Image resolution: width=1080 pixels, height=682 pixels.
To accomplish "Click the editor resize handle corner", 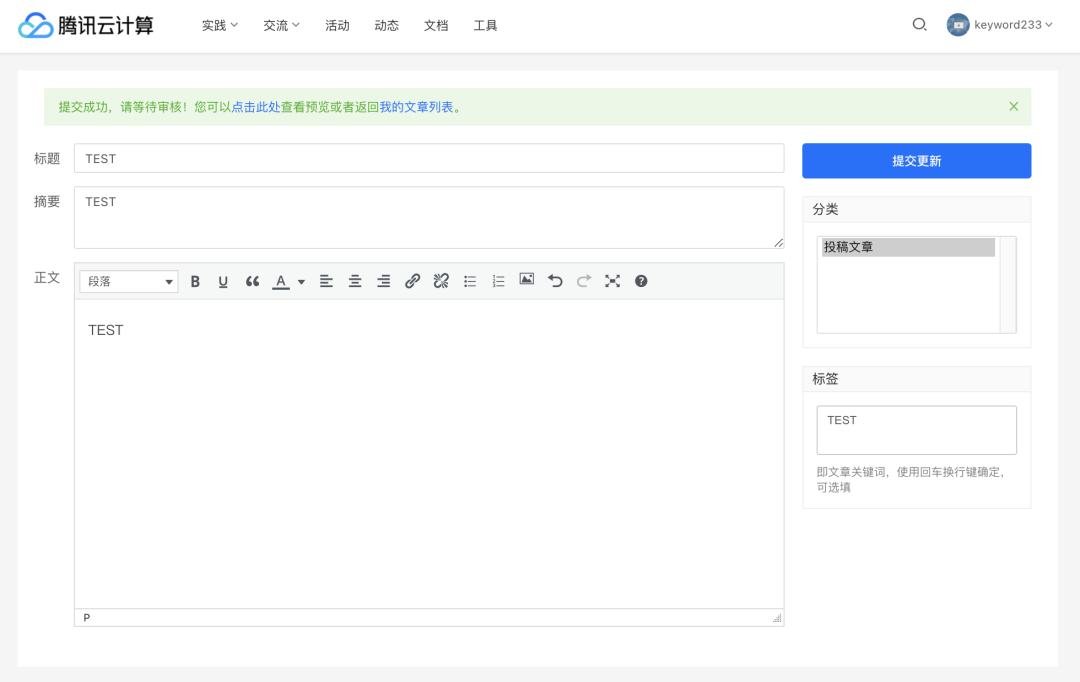I will point(777,618).
